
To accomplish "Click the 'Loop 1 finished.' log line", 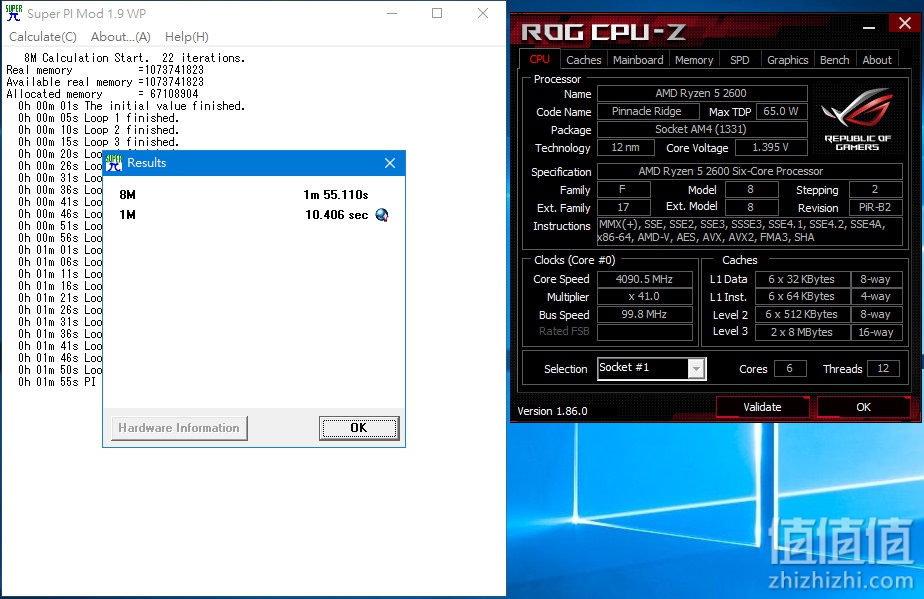I will (x=98, y=118).
